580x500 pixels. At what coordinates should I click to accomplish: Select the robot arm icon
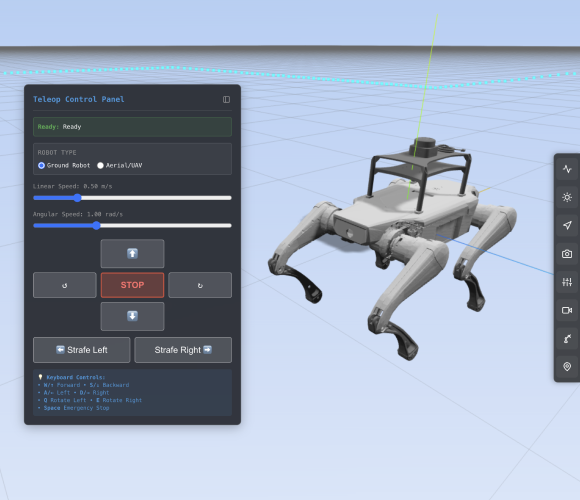pyautogui.click(x=567, y=338)
